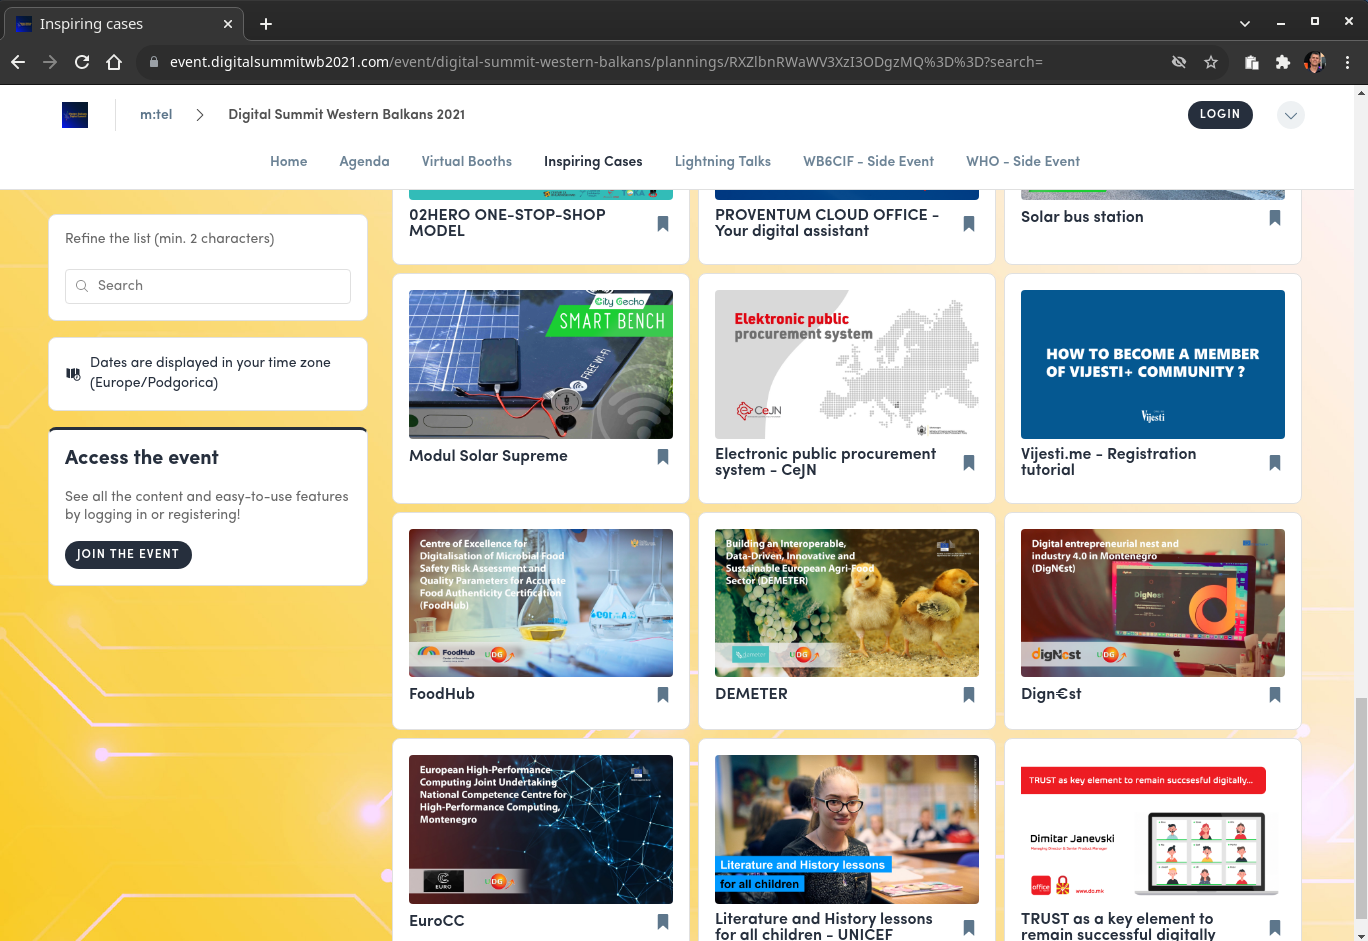The height and width of the screenshot is (941, 1368).
Task: Bookmark the DEMETER case
Action: click(x=969, y=695)
